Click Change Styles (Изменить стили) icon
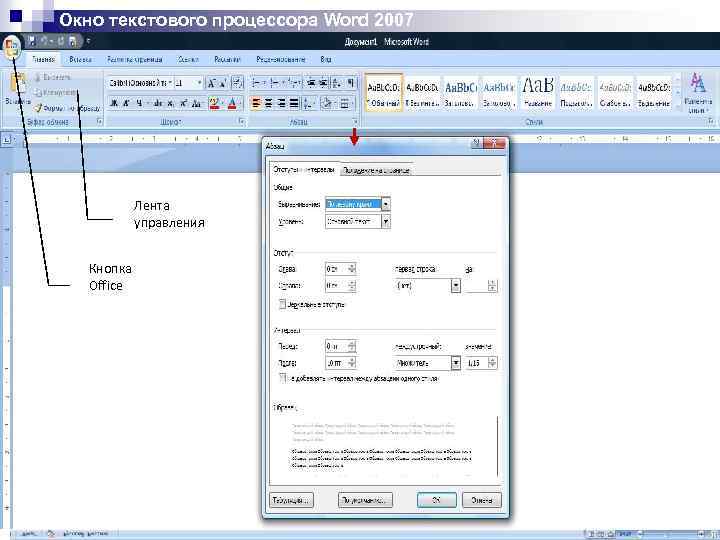Screen dimensions: 720x540 pyautogui.click(x=698, y=93)
